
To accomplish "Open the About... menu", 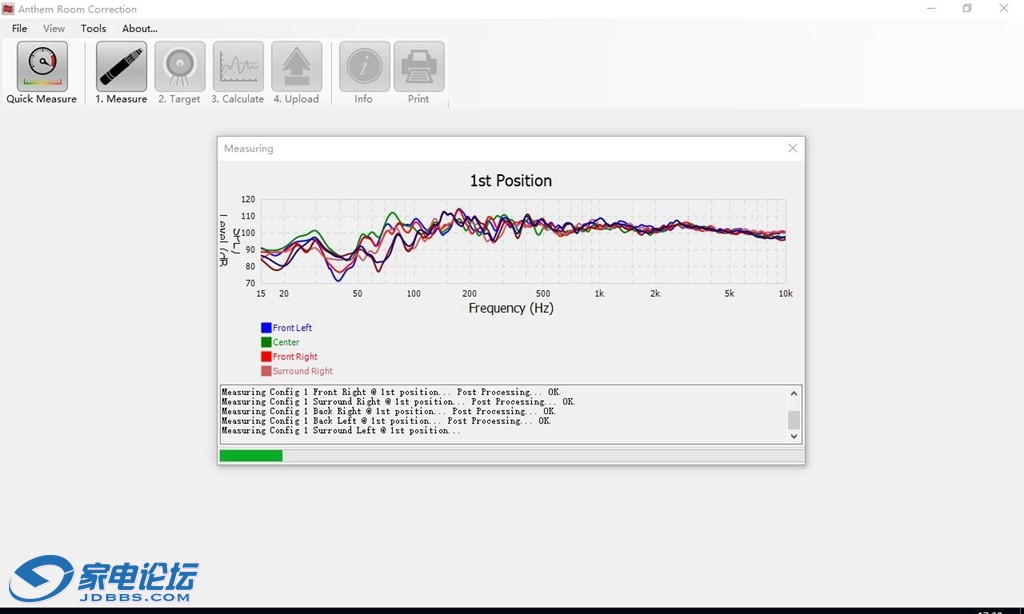I will [x=140, y=28].
